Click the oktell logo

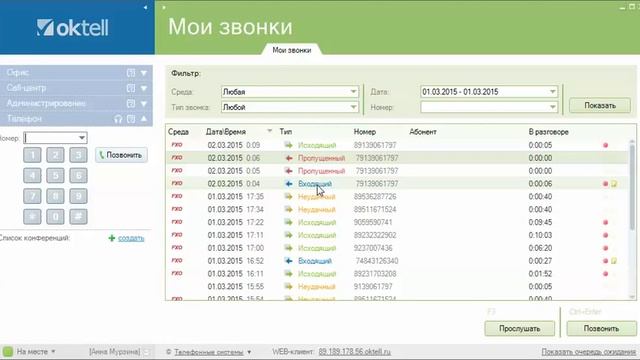pos(72,28)
